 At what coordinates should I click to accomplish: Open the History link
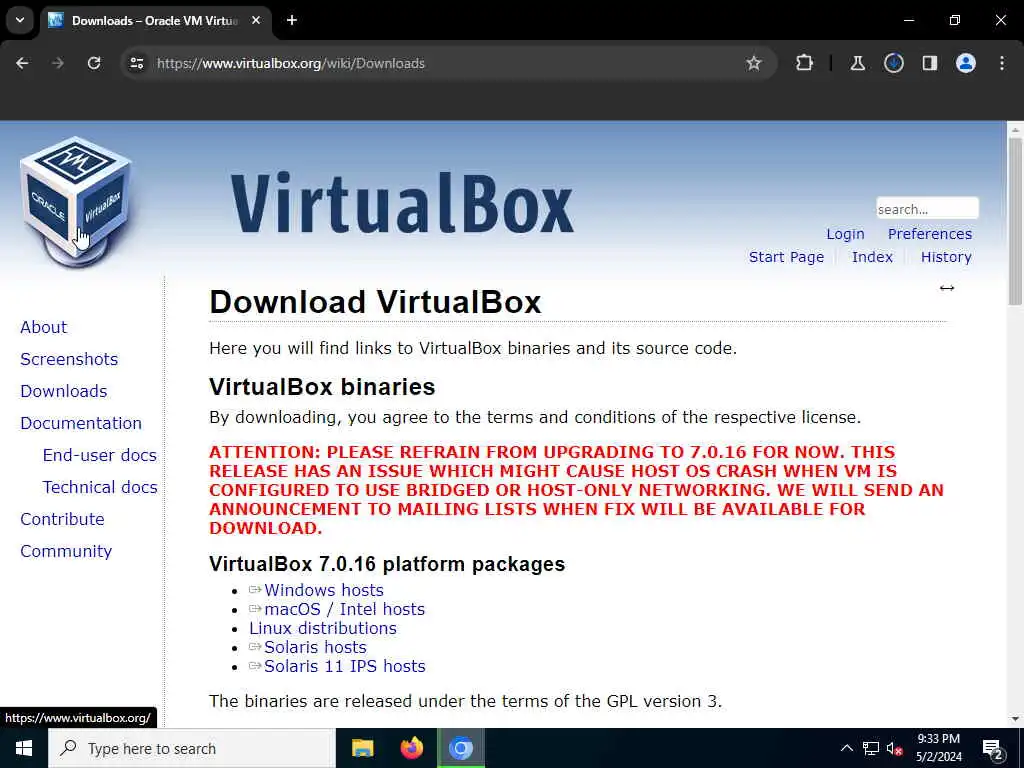click(x=946, y=257)
